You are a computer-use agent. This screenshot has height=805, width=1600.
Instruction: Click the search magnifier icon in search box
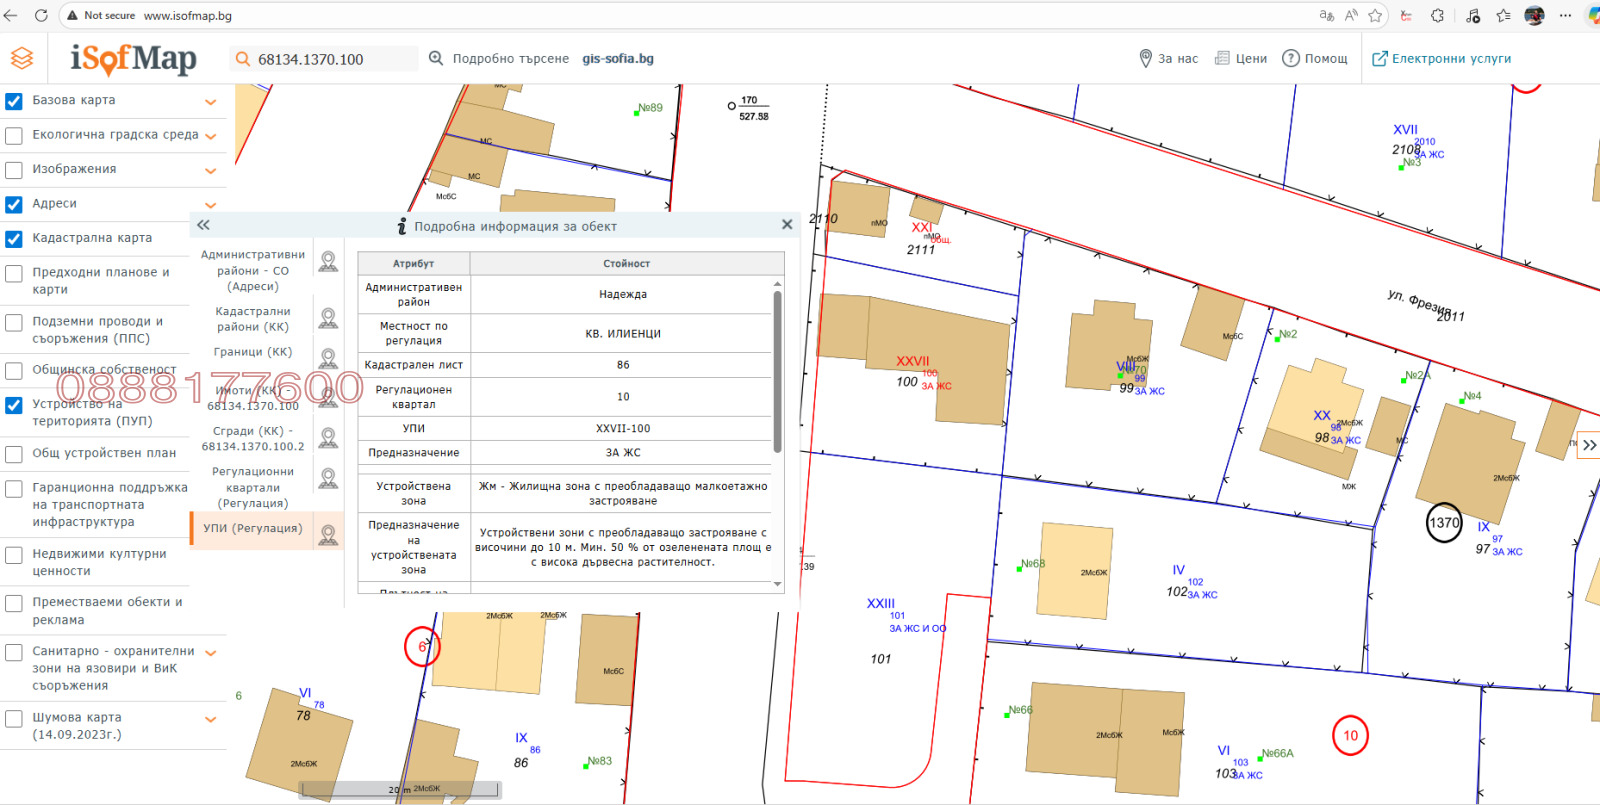[x=242, y=60]
